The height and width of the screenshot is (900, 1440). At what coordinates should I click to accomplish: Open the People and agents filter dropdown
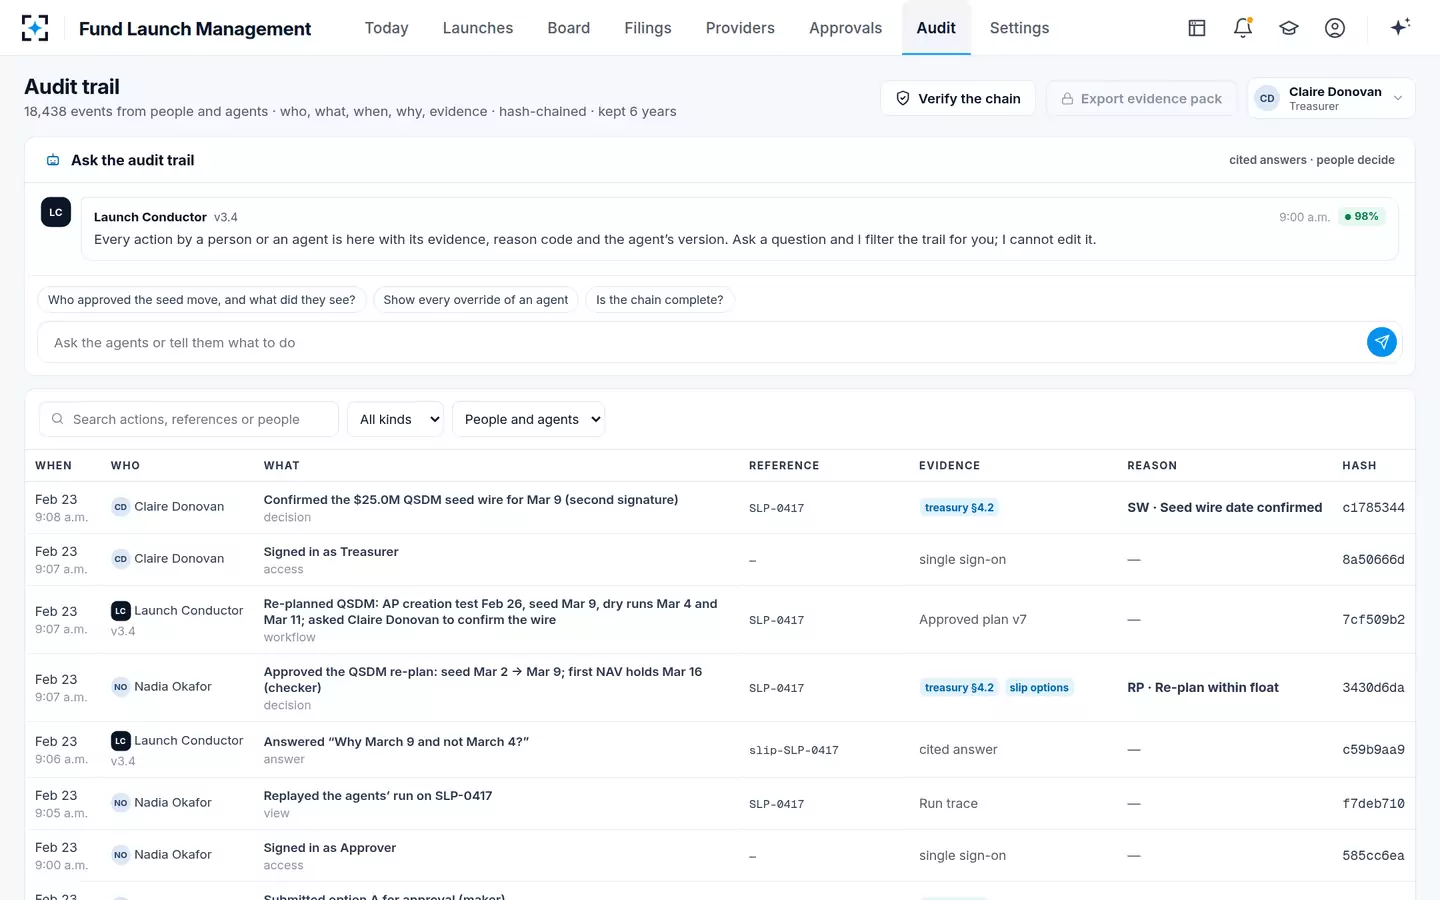pyautogui.click(x=529, y=419)
